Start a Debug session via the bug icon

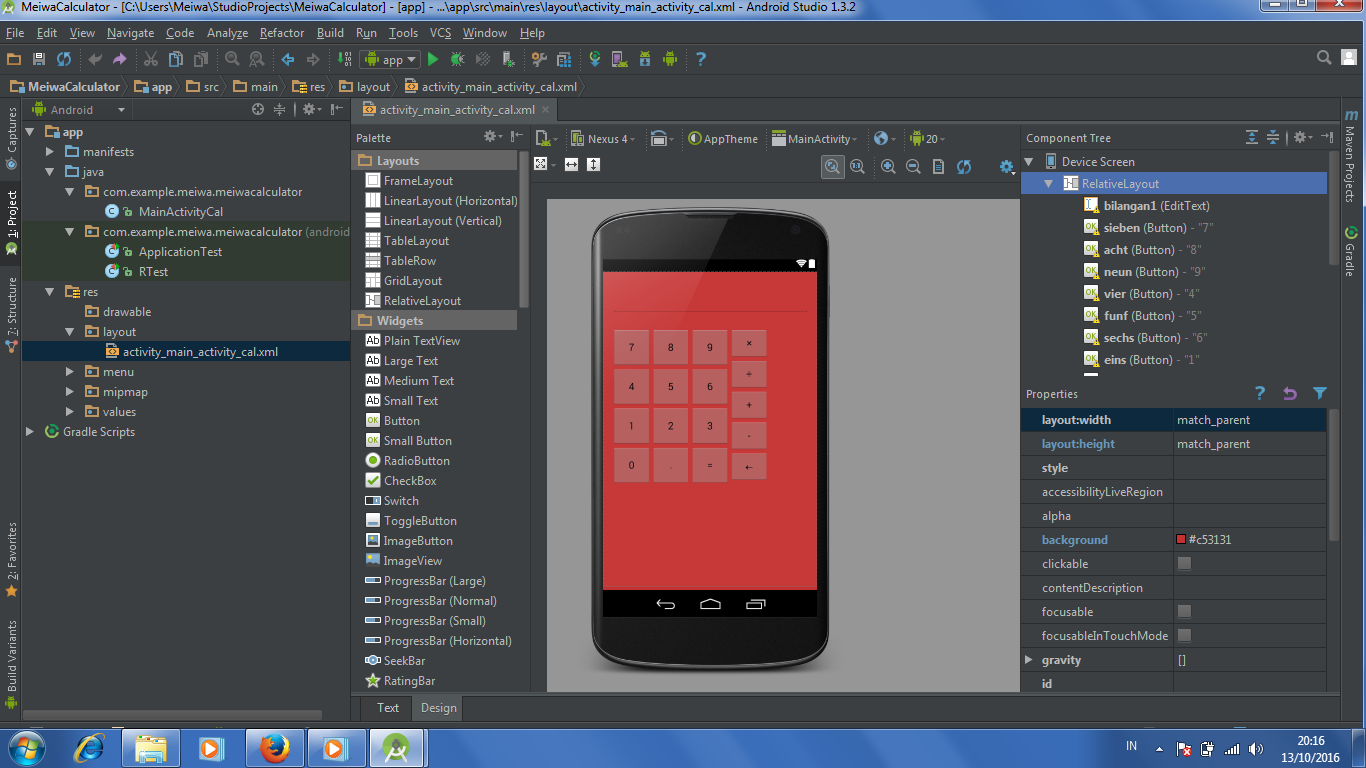click(x=455, y=59)
